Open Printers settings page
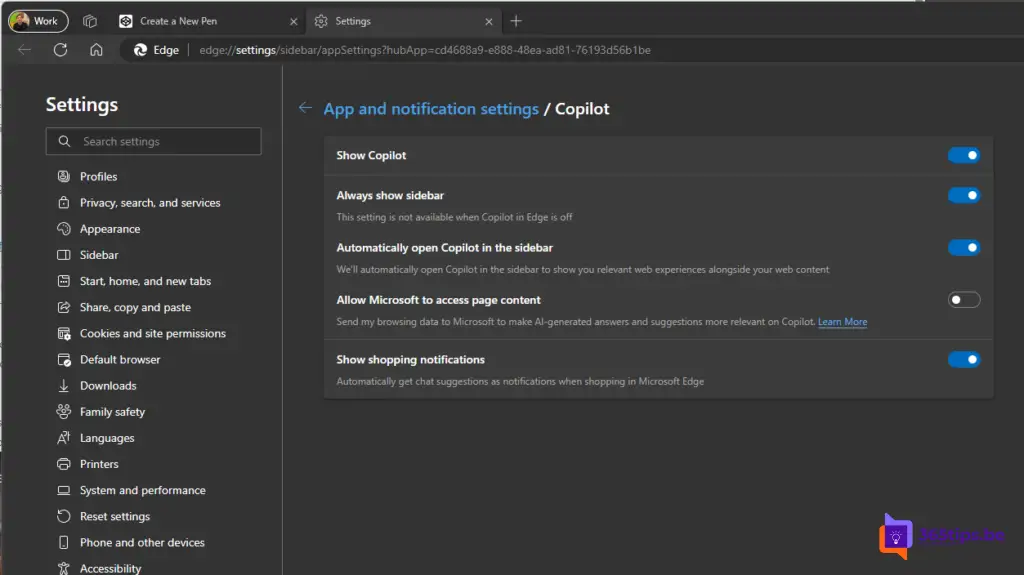The width and height of the screenshot is (1024, 575). [x=99, y=464]
